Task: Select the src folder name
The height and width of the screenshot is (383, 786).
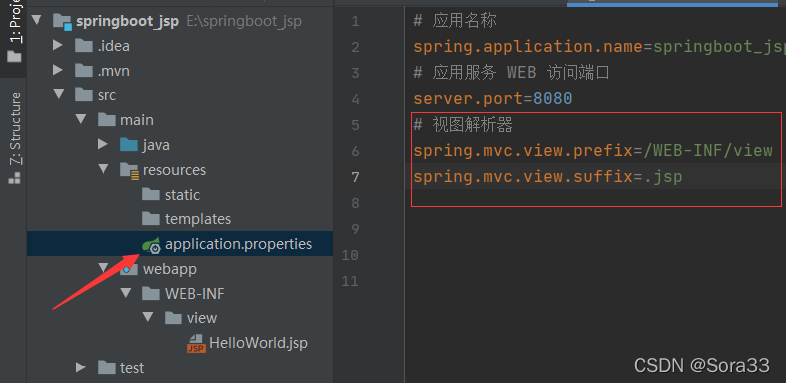Action: coord(107,95)
